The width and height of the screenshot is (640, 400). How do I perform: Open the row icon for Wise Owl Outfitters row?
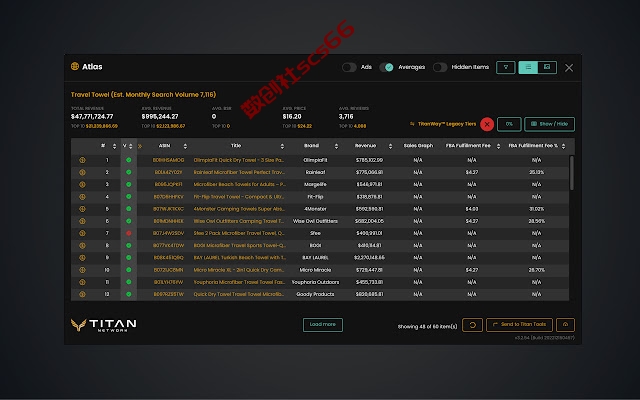tap(82, 221)
